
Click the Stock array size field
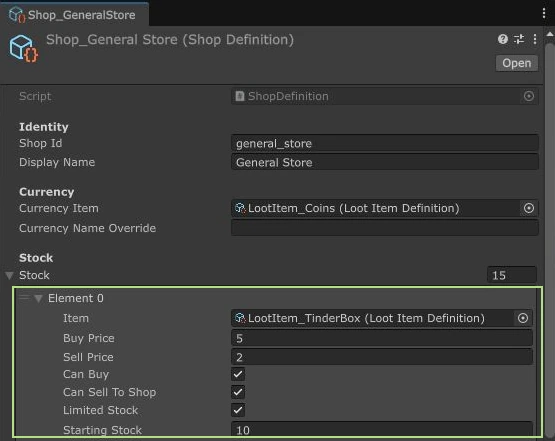click(512, 275)
